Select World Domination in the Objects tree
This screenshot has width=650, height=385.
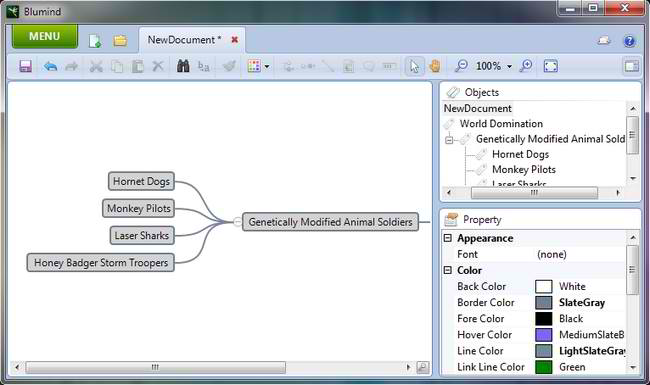tap(501, 123)
